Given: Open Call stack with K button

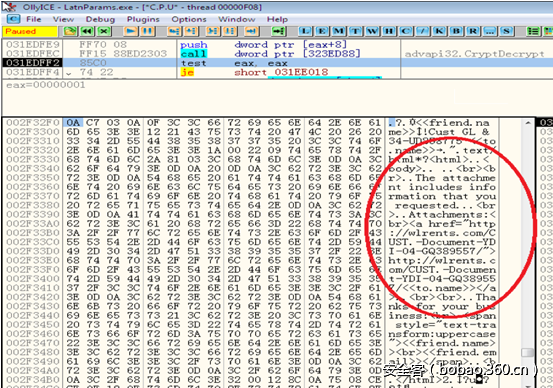Looking at the screenshot, I should [439, 31].
